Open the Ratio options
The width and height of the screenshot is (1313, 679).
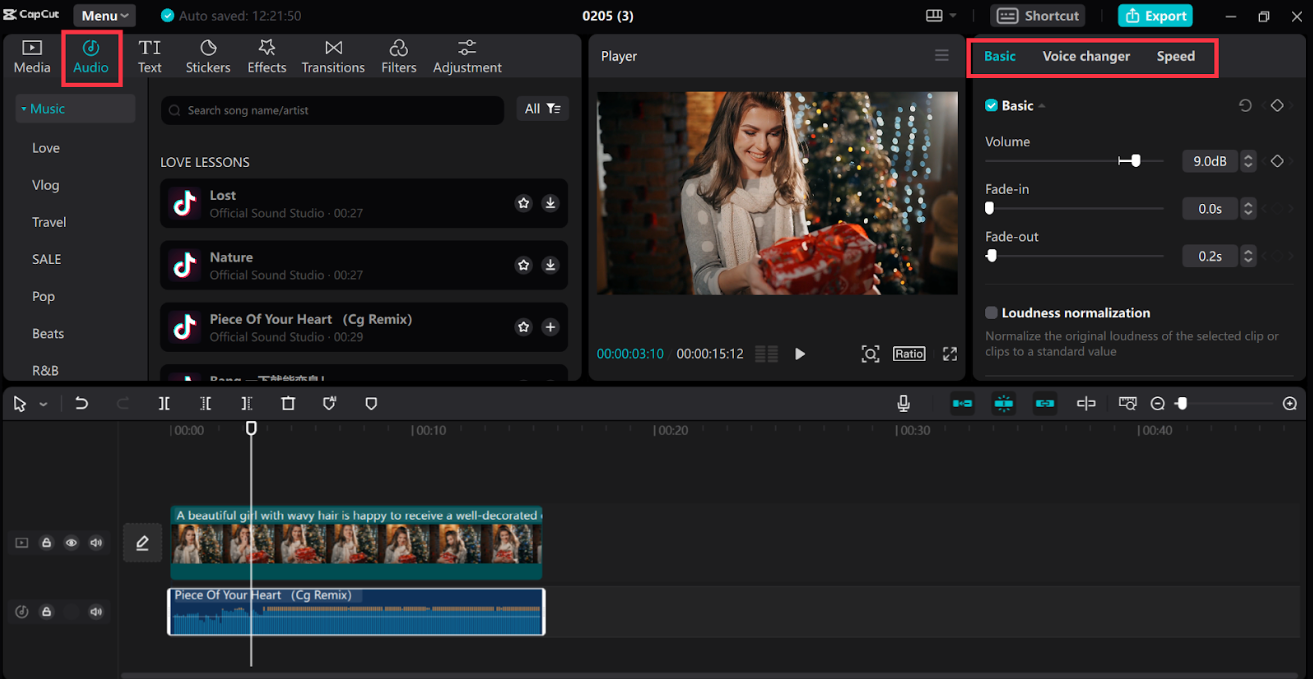909,354
